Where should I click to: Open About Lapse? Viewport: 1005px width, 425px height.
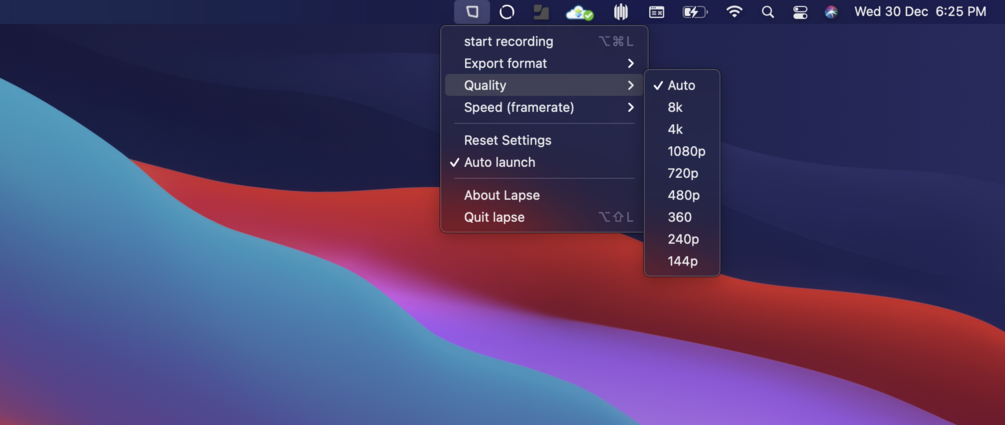coord(544,196)
